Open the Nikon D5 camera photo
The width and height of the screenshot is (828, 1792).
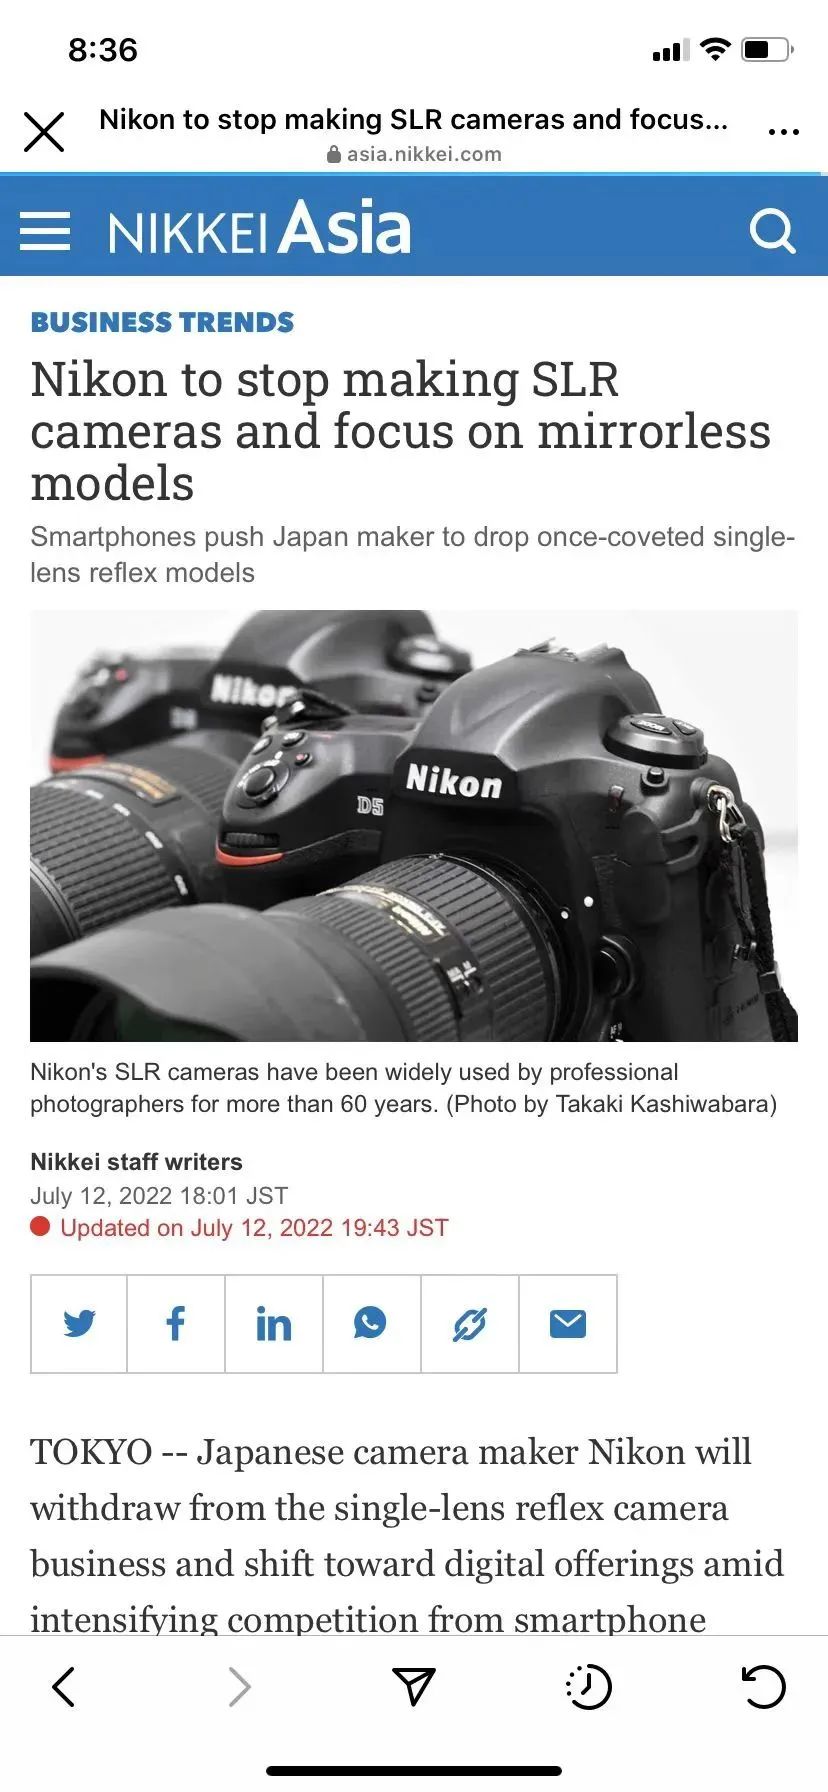click(414, 826)
